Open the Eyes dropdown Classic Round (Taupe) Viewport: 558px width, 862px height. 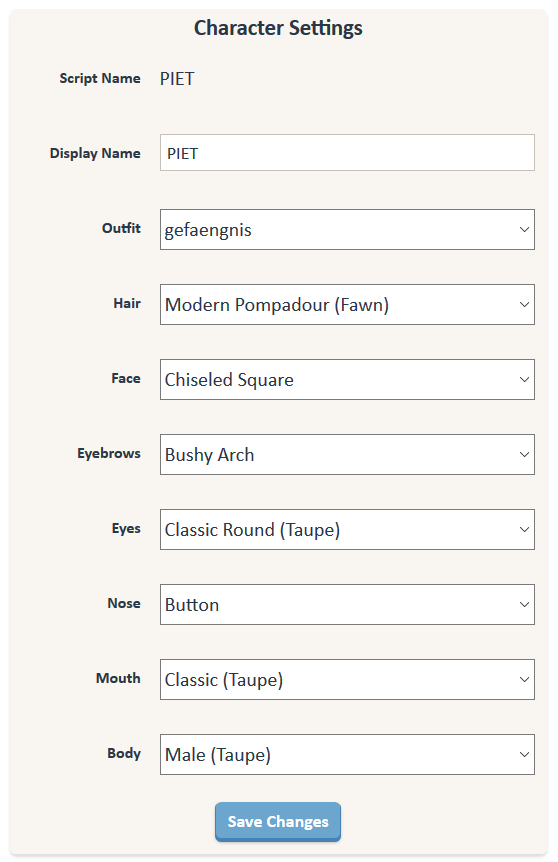[x=347, y=529]
